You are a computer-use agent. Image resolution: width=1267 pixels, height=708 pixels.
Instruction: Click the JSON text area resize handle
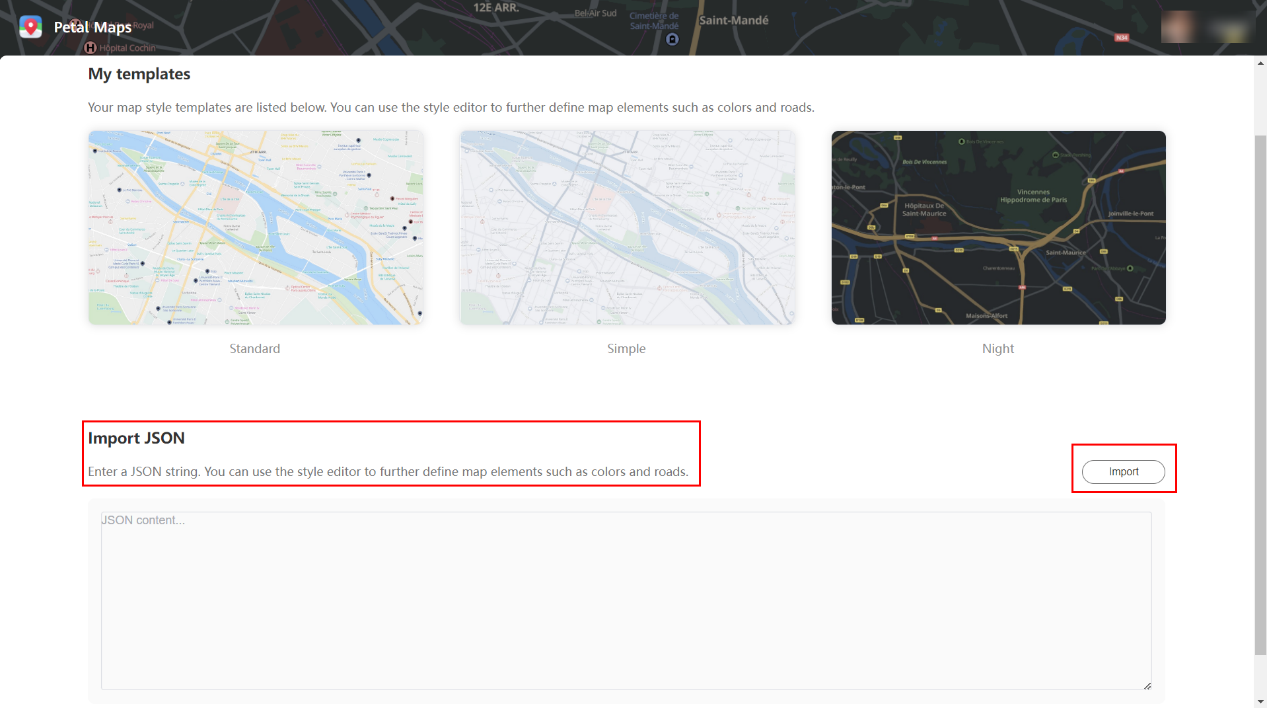click(x=1147, y=685)
